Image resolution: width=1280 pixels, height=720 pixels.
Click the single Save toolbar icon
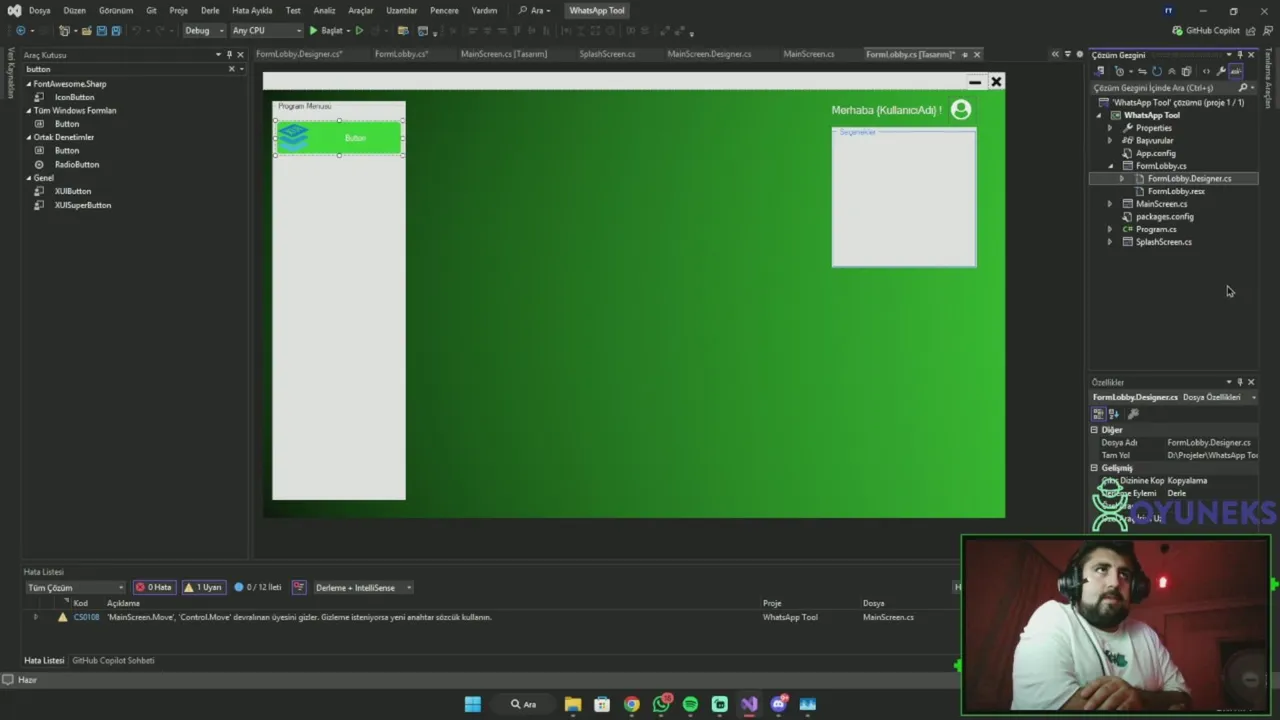click(101, 31)
